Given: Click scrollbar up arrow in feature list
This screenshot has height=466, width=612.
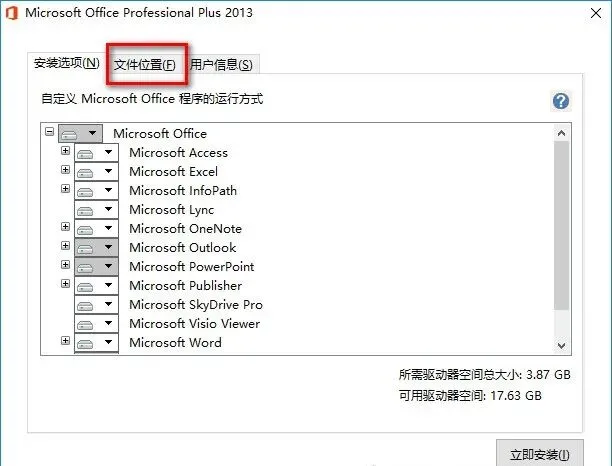Looking at the screenshot, I should coord(561,133).
